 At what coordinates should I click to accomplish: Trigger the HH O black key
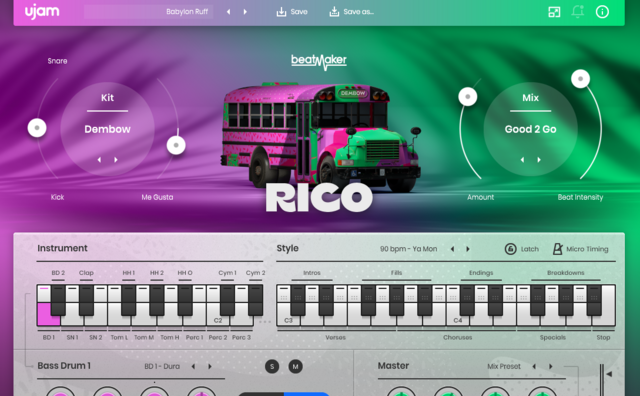point(185,300)
